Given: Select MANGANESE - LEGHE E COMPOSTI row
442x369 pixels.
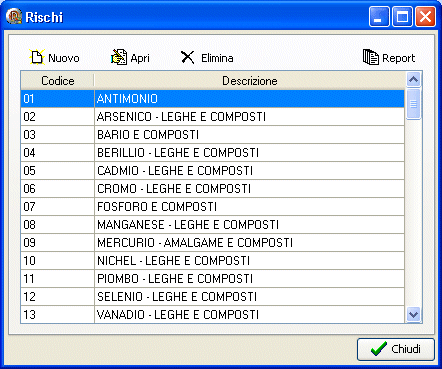Looking at the screenshot, I should 213,225.
